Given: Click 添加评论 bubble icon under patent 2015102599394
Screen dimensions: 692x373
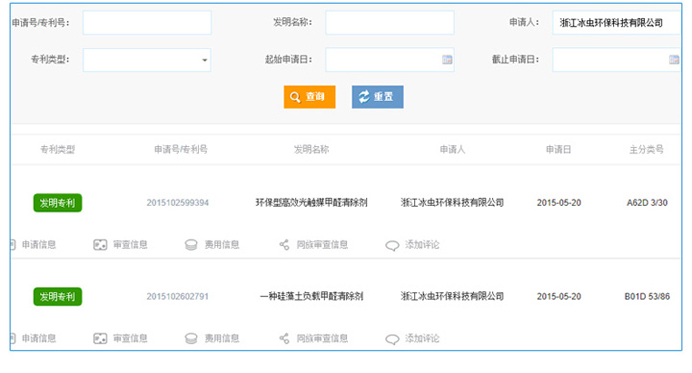Looking at the screenshot, I should (392, 245).
